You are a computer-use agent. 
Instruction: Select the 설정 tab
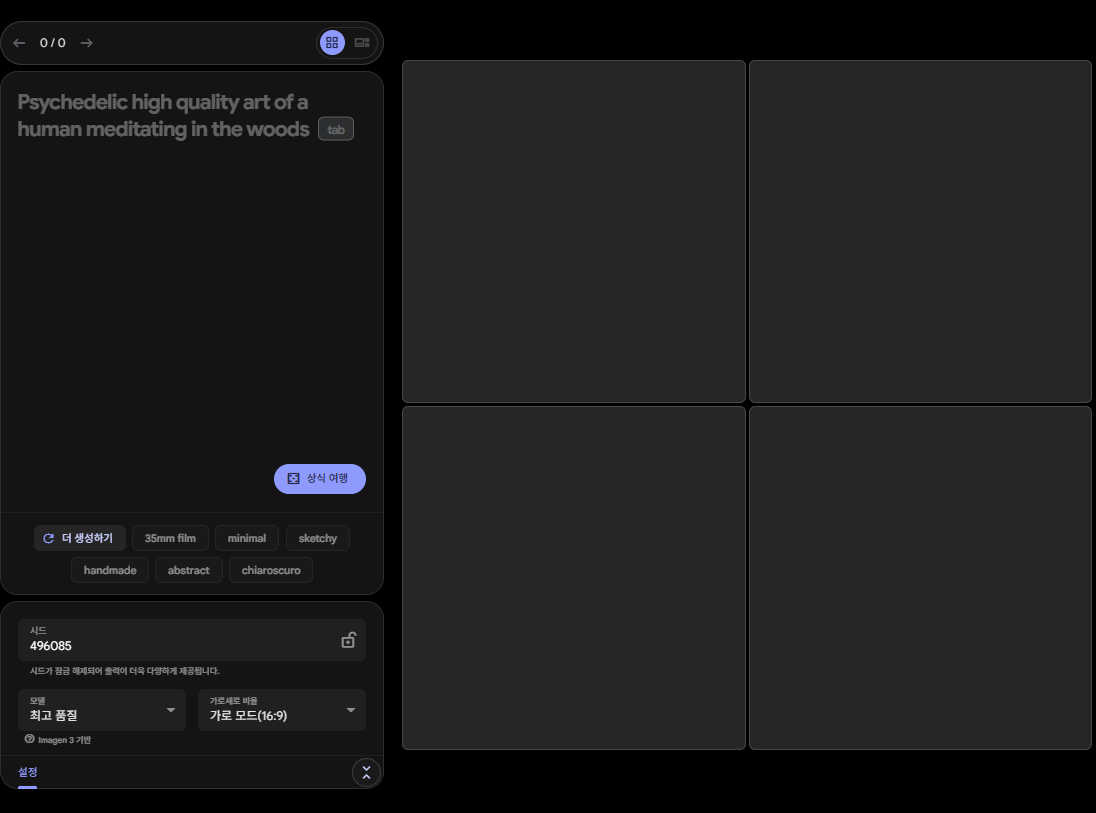tap(27, 772)
